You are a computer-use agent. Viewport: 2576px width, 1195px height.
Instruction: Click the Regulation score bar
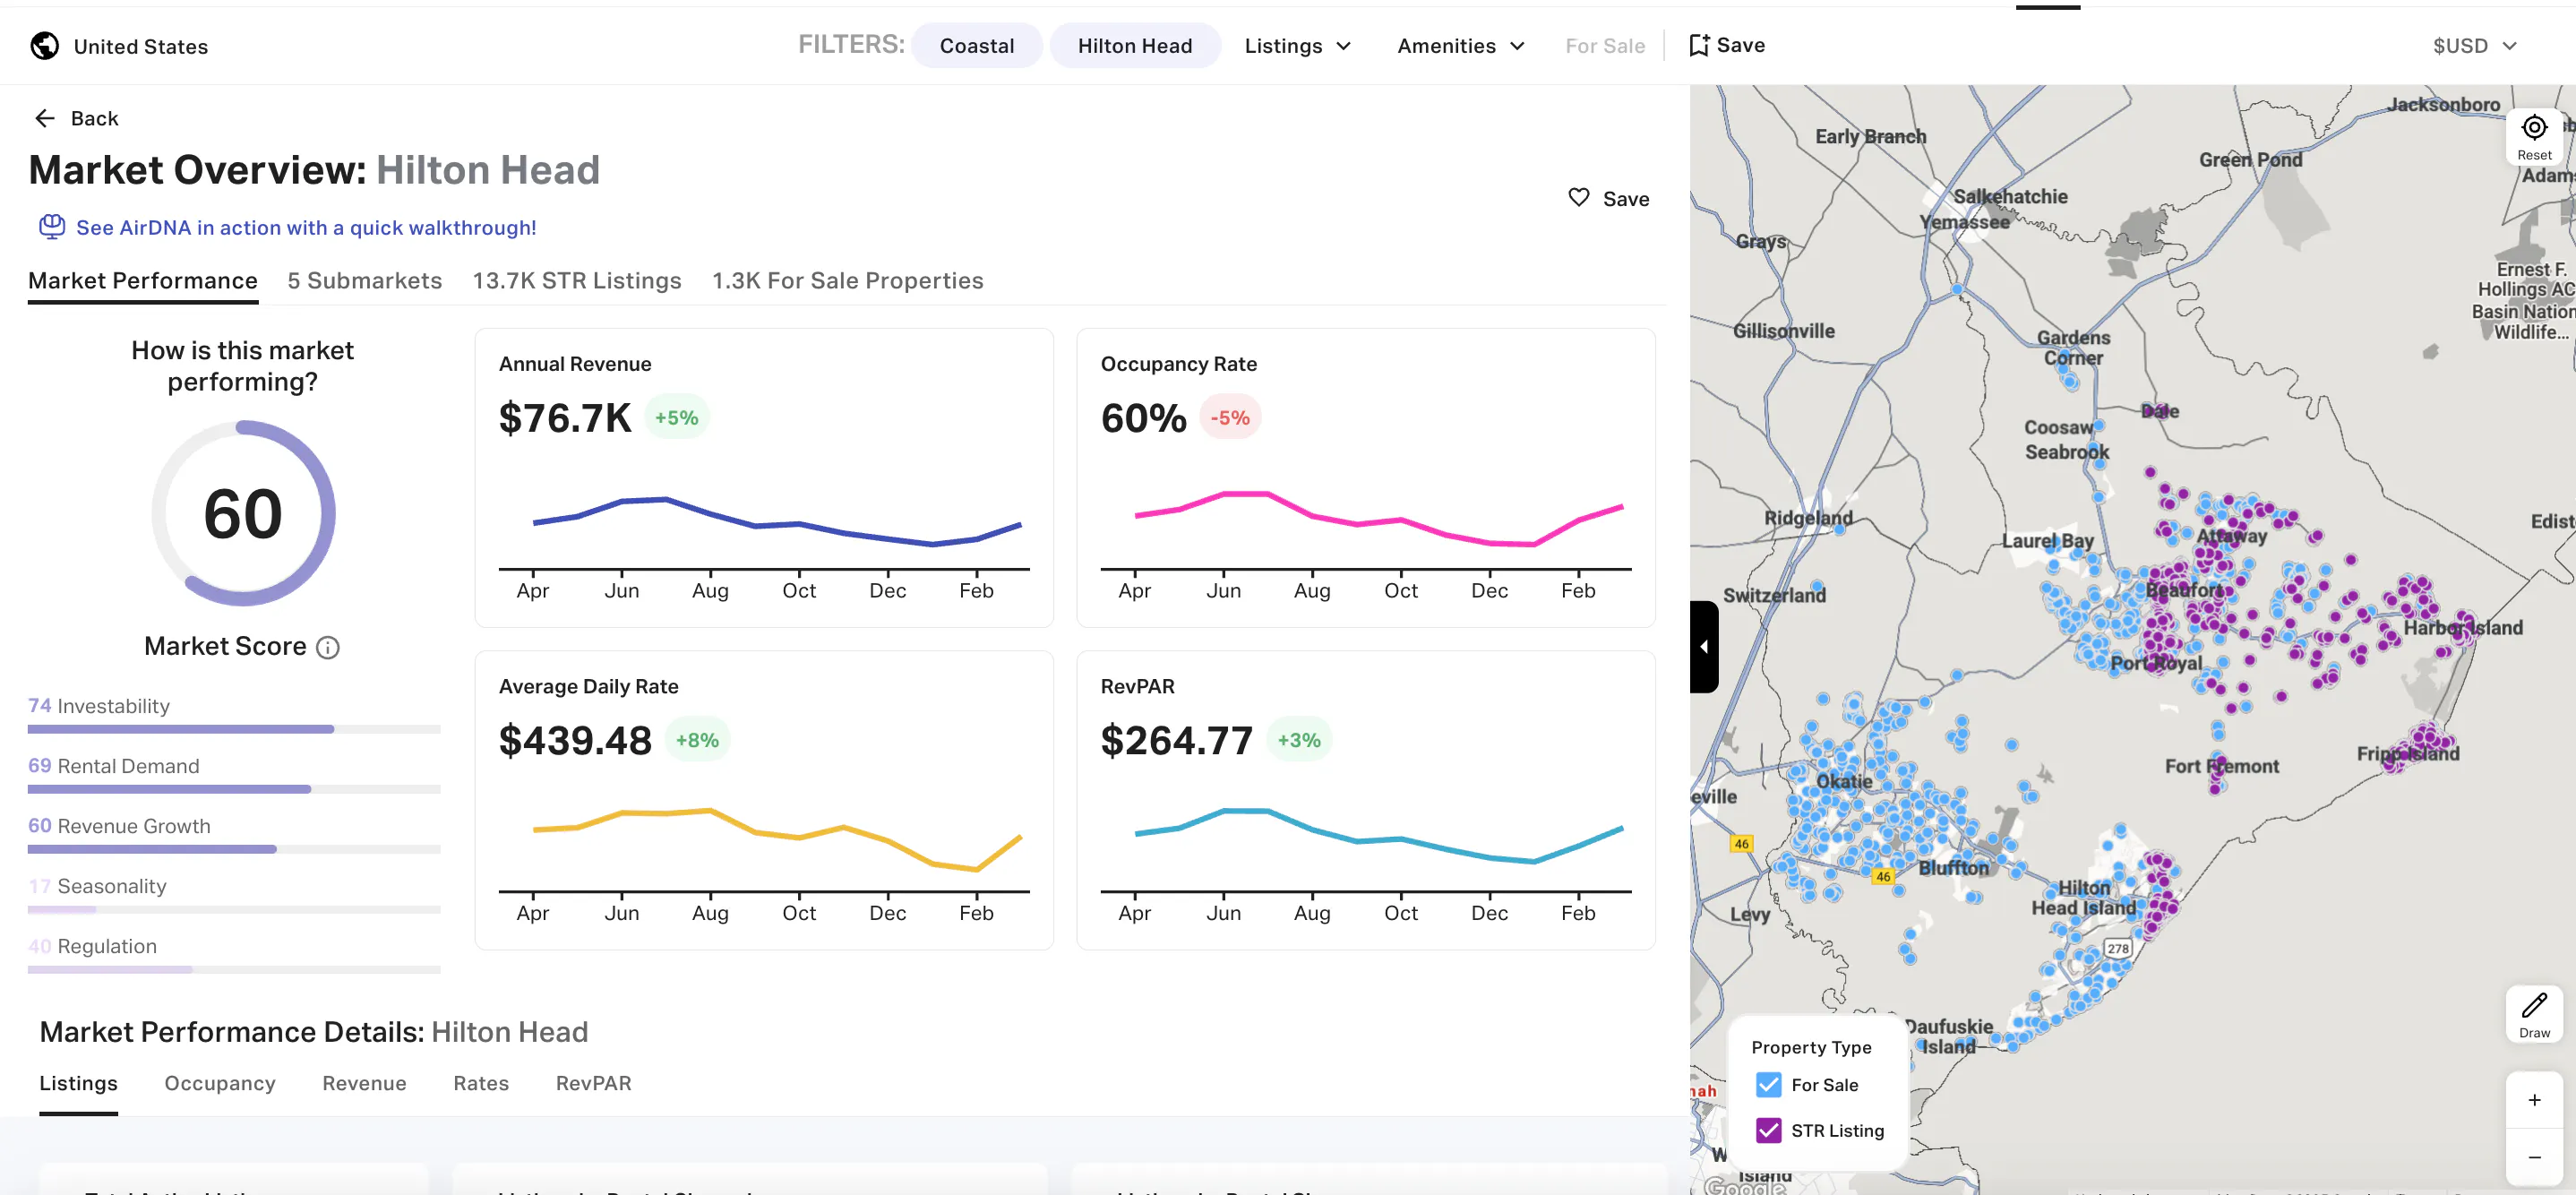tap(234, 970)
